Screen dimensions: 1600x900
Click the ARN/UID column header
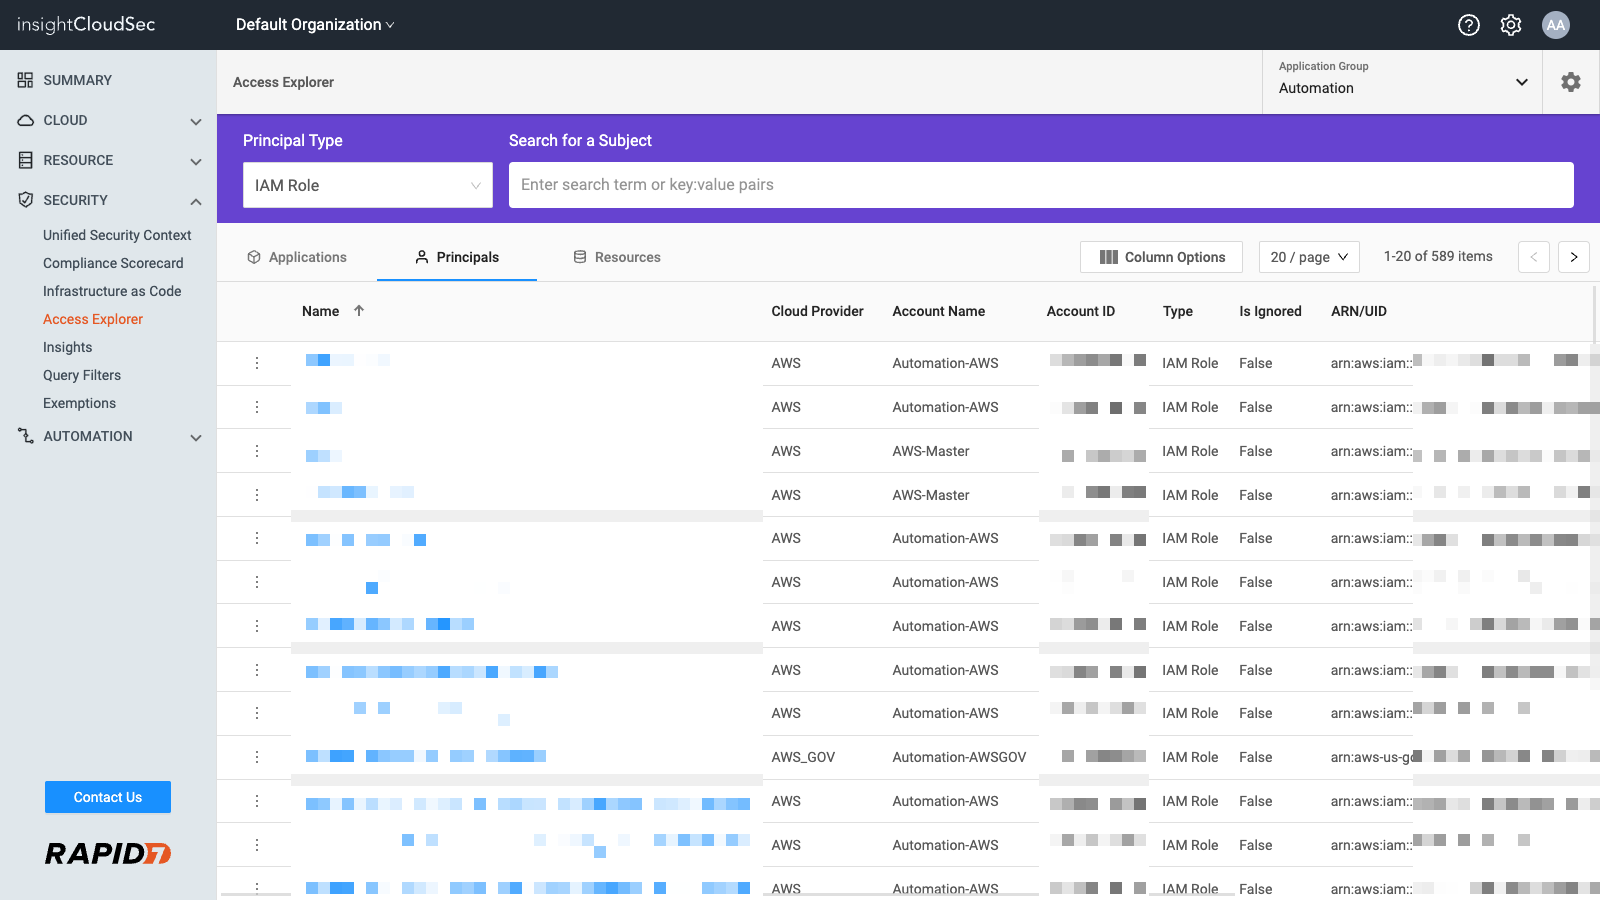[x=1358, y=311]
